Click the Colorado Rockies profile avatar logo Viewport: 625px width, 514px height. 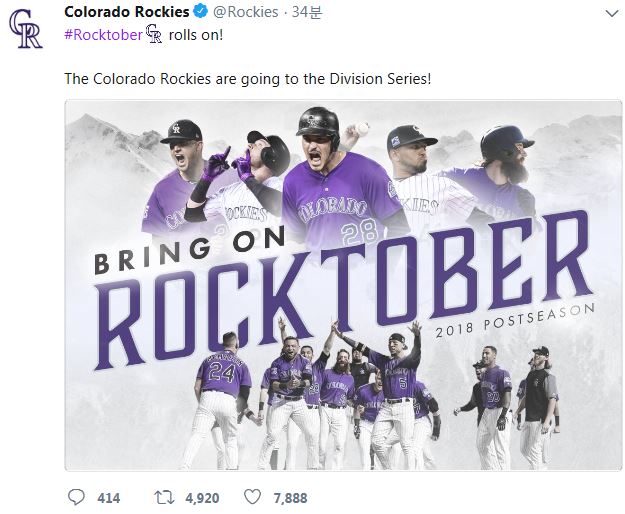26,29
